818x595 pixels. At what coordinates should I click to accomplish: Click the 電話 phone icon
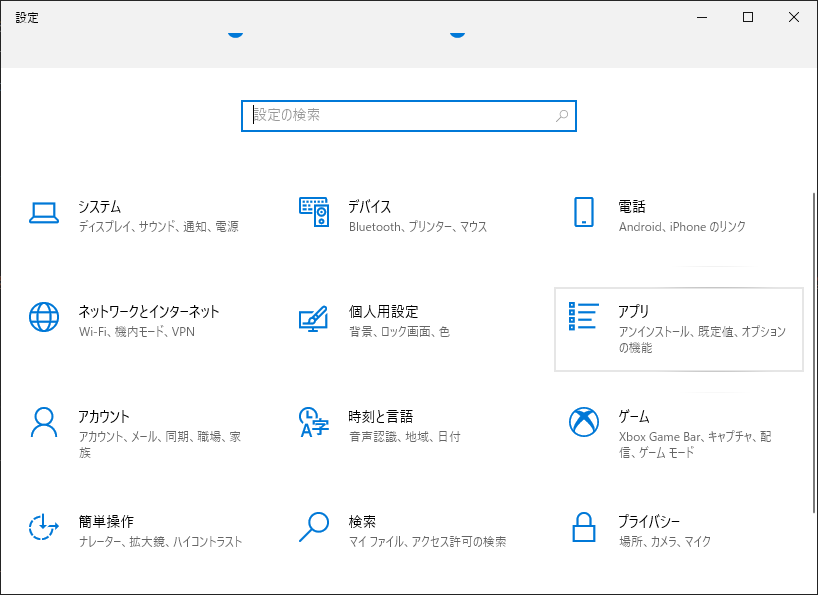[584, 212]
